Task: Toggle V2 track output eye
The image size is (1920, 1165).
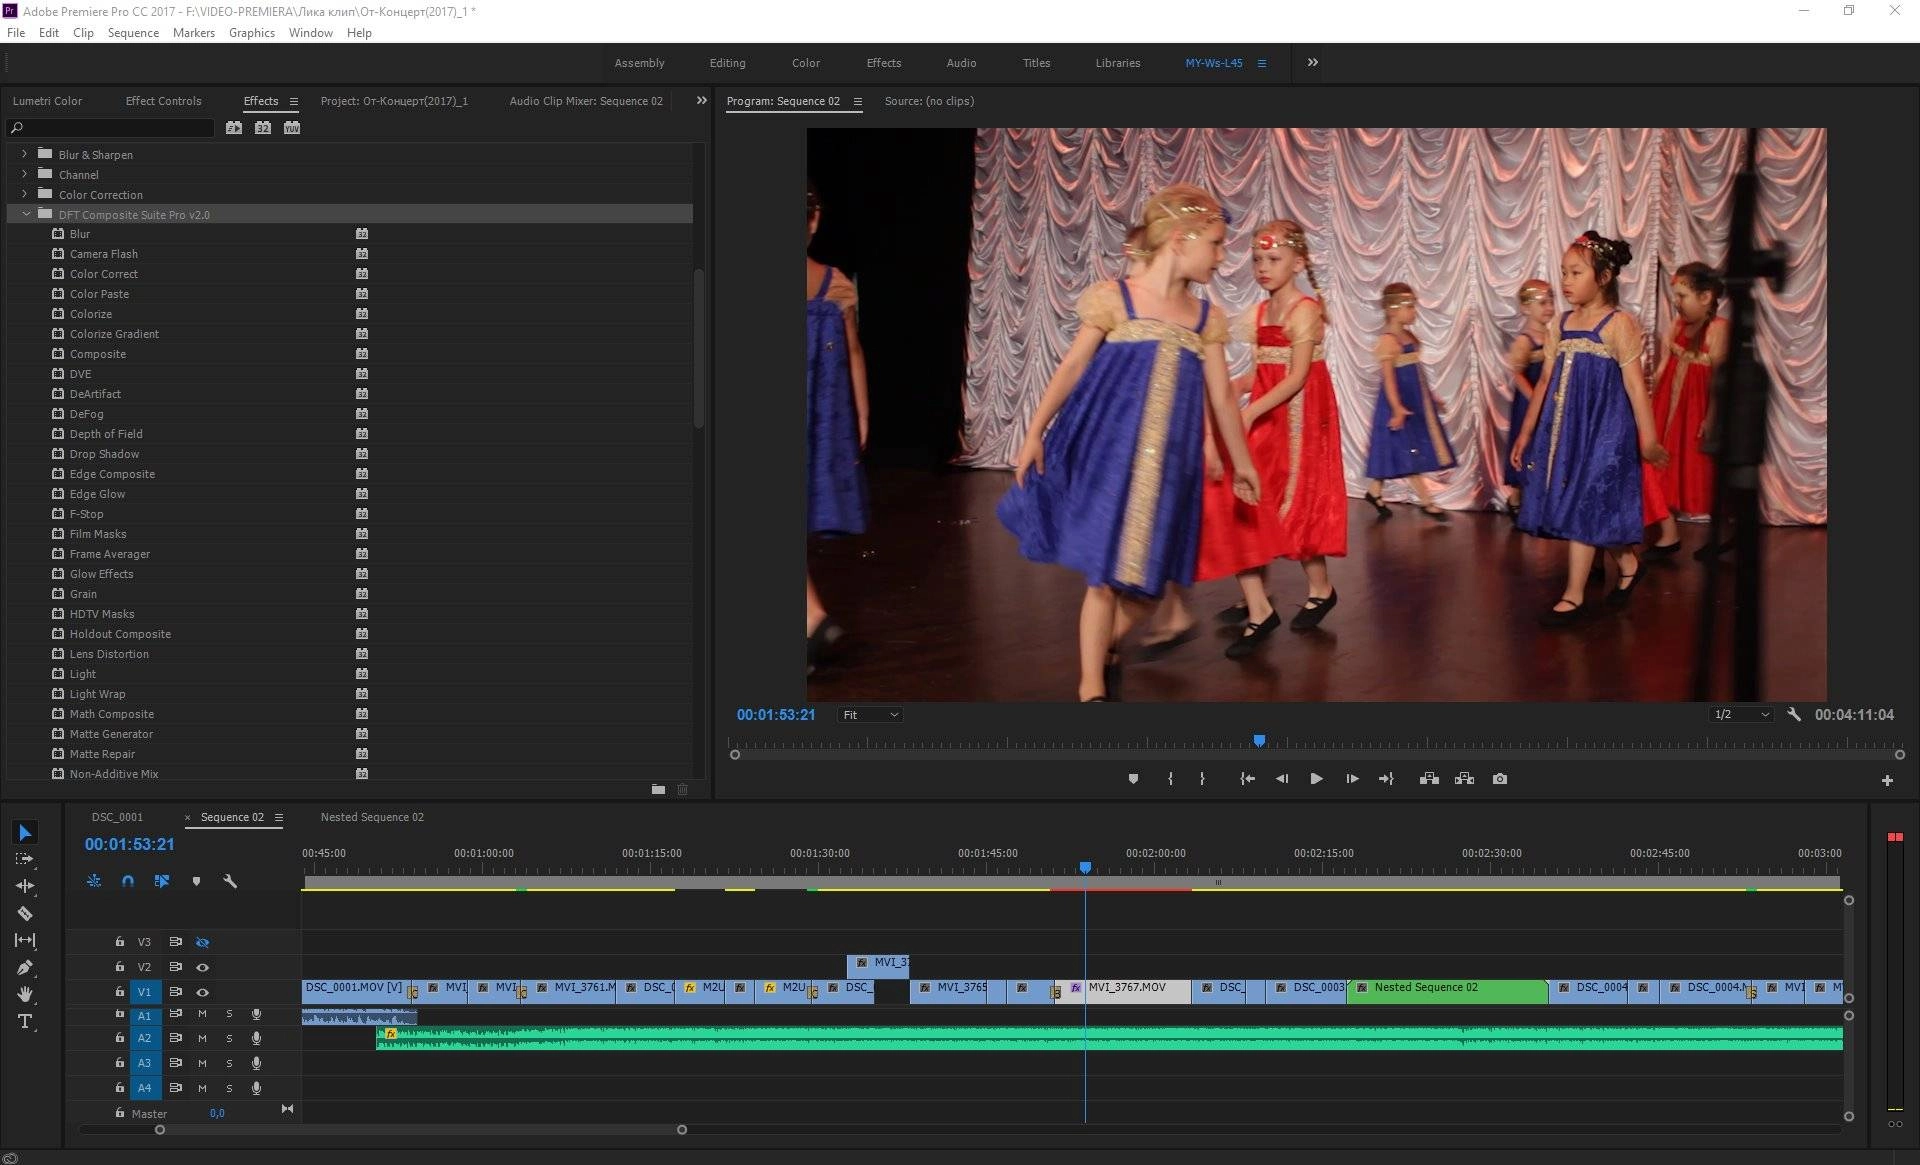Action: click(x=203, y=967)
